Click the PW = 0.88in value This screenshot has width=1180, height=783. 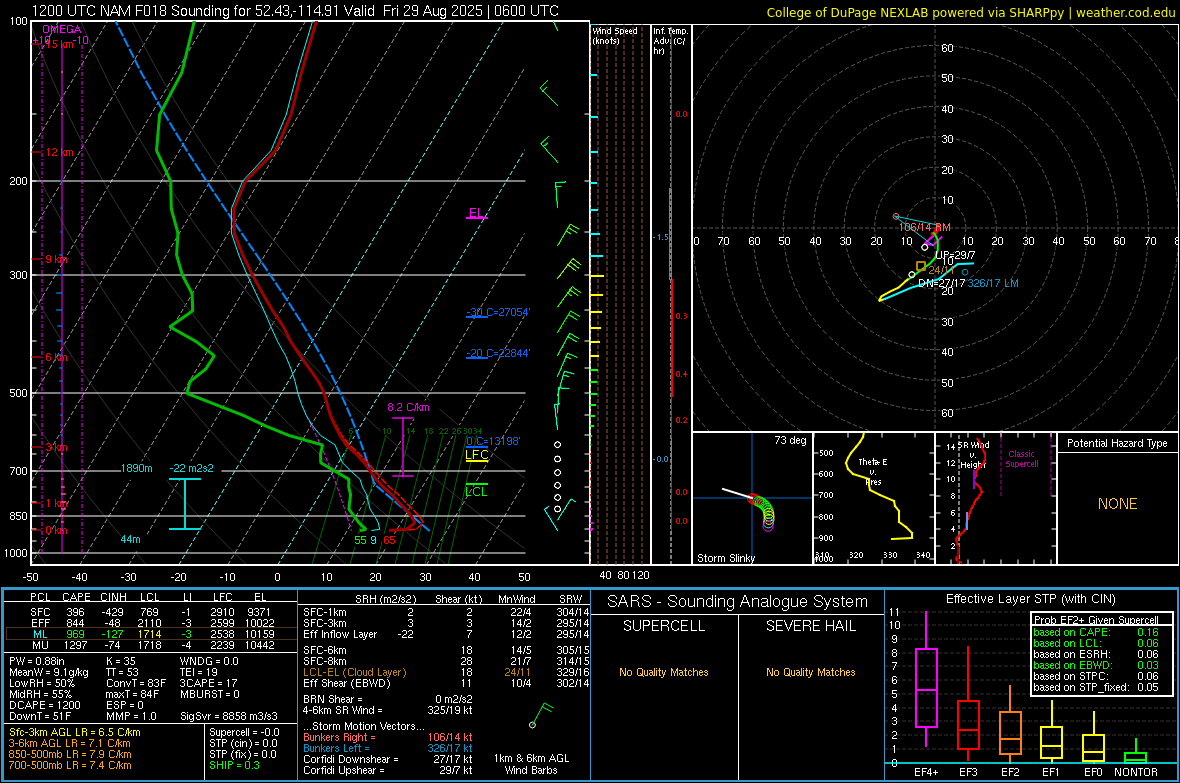click(x=37, y=661)
